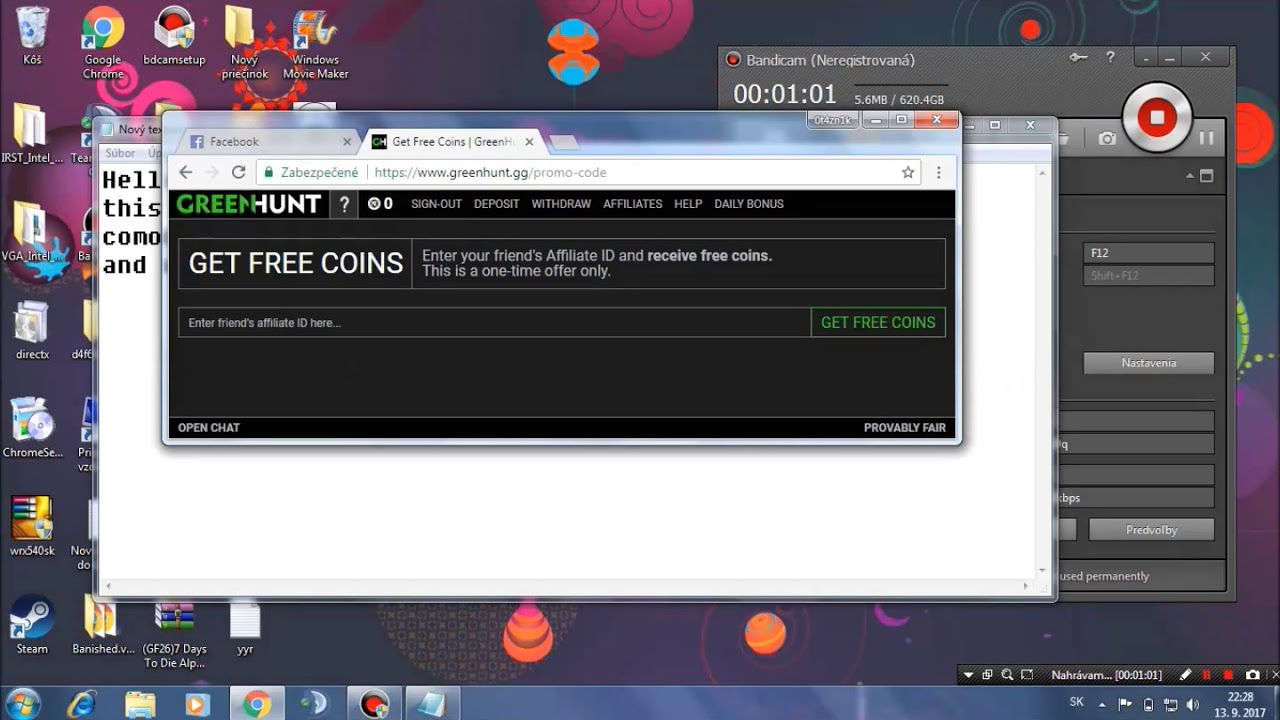Select the 7 Days To Die archive icon
Viewport: 1280px width, 720px height.
(174, 633)
